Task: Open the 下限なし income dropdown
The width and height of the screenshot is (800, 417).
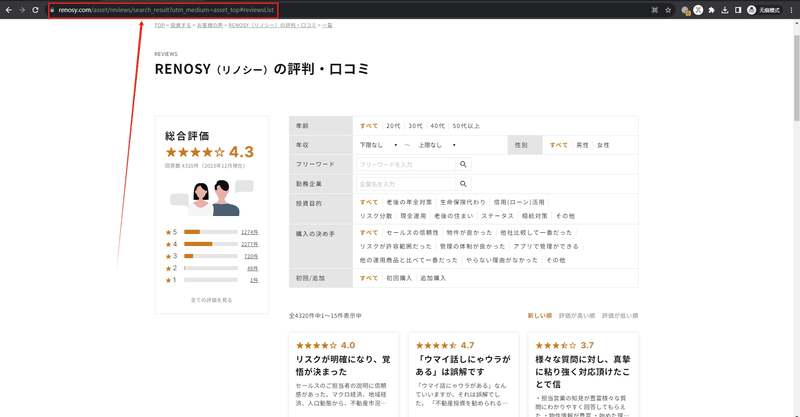Action: (x=378, y=145)
